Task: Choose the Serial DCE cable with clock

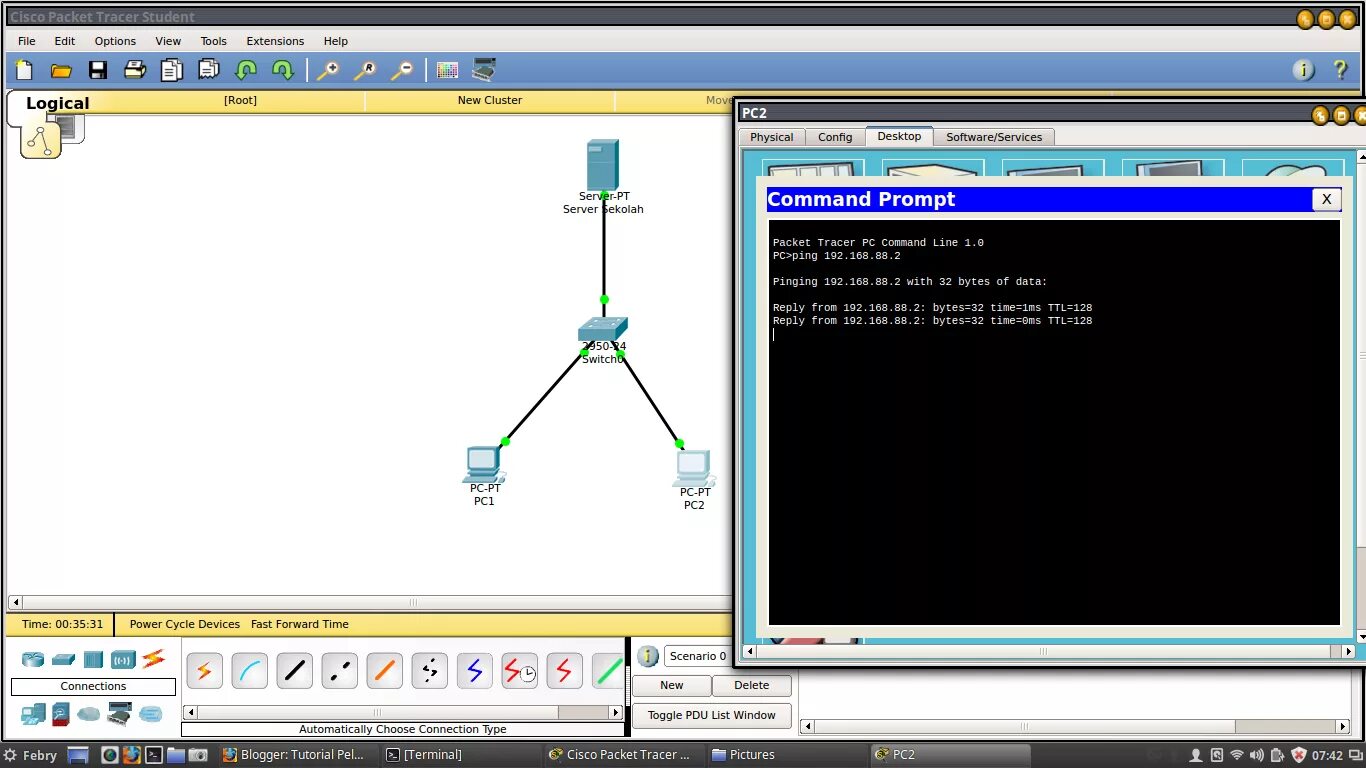Action: [x=520, y=671]
